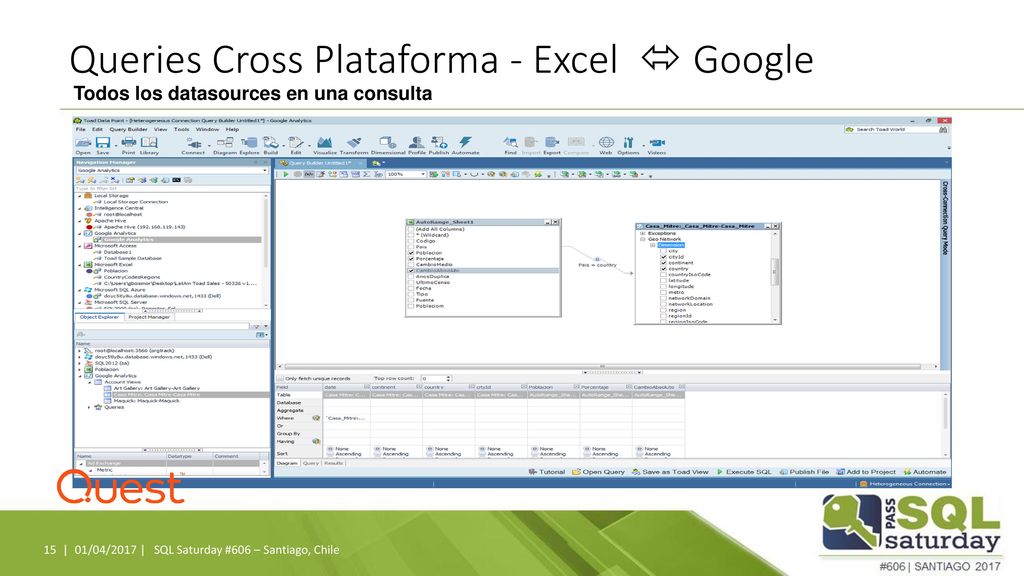Screen dimensions: 1024x576
Task: Click the Tutorial button
Action: point(547,472)
